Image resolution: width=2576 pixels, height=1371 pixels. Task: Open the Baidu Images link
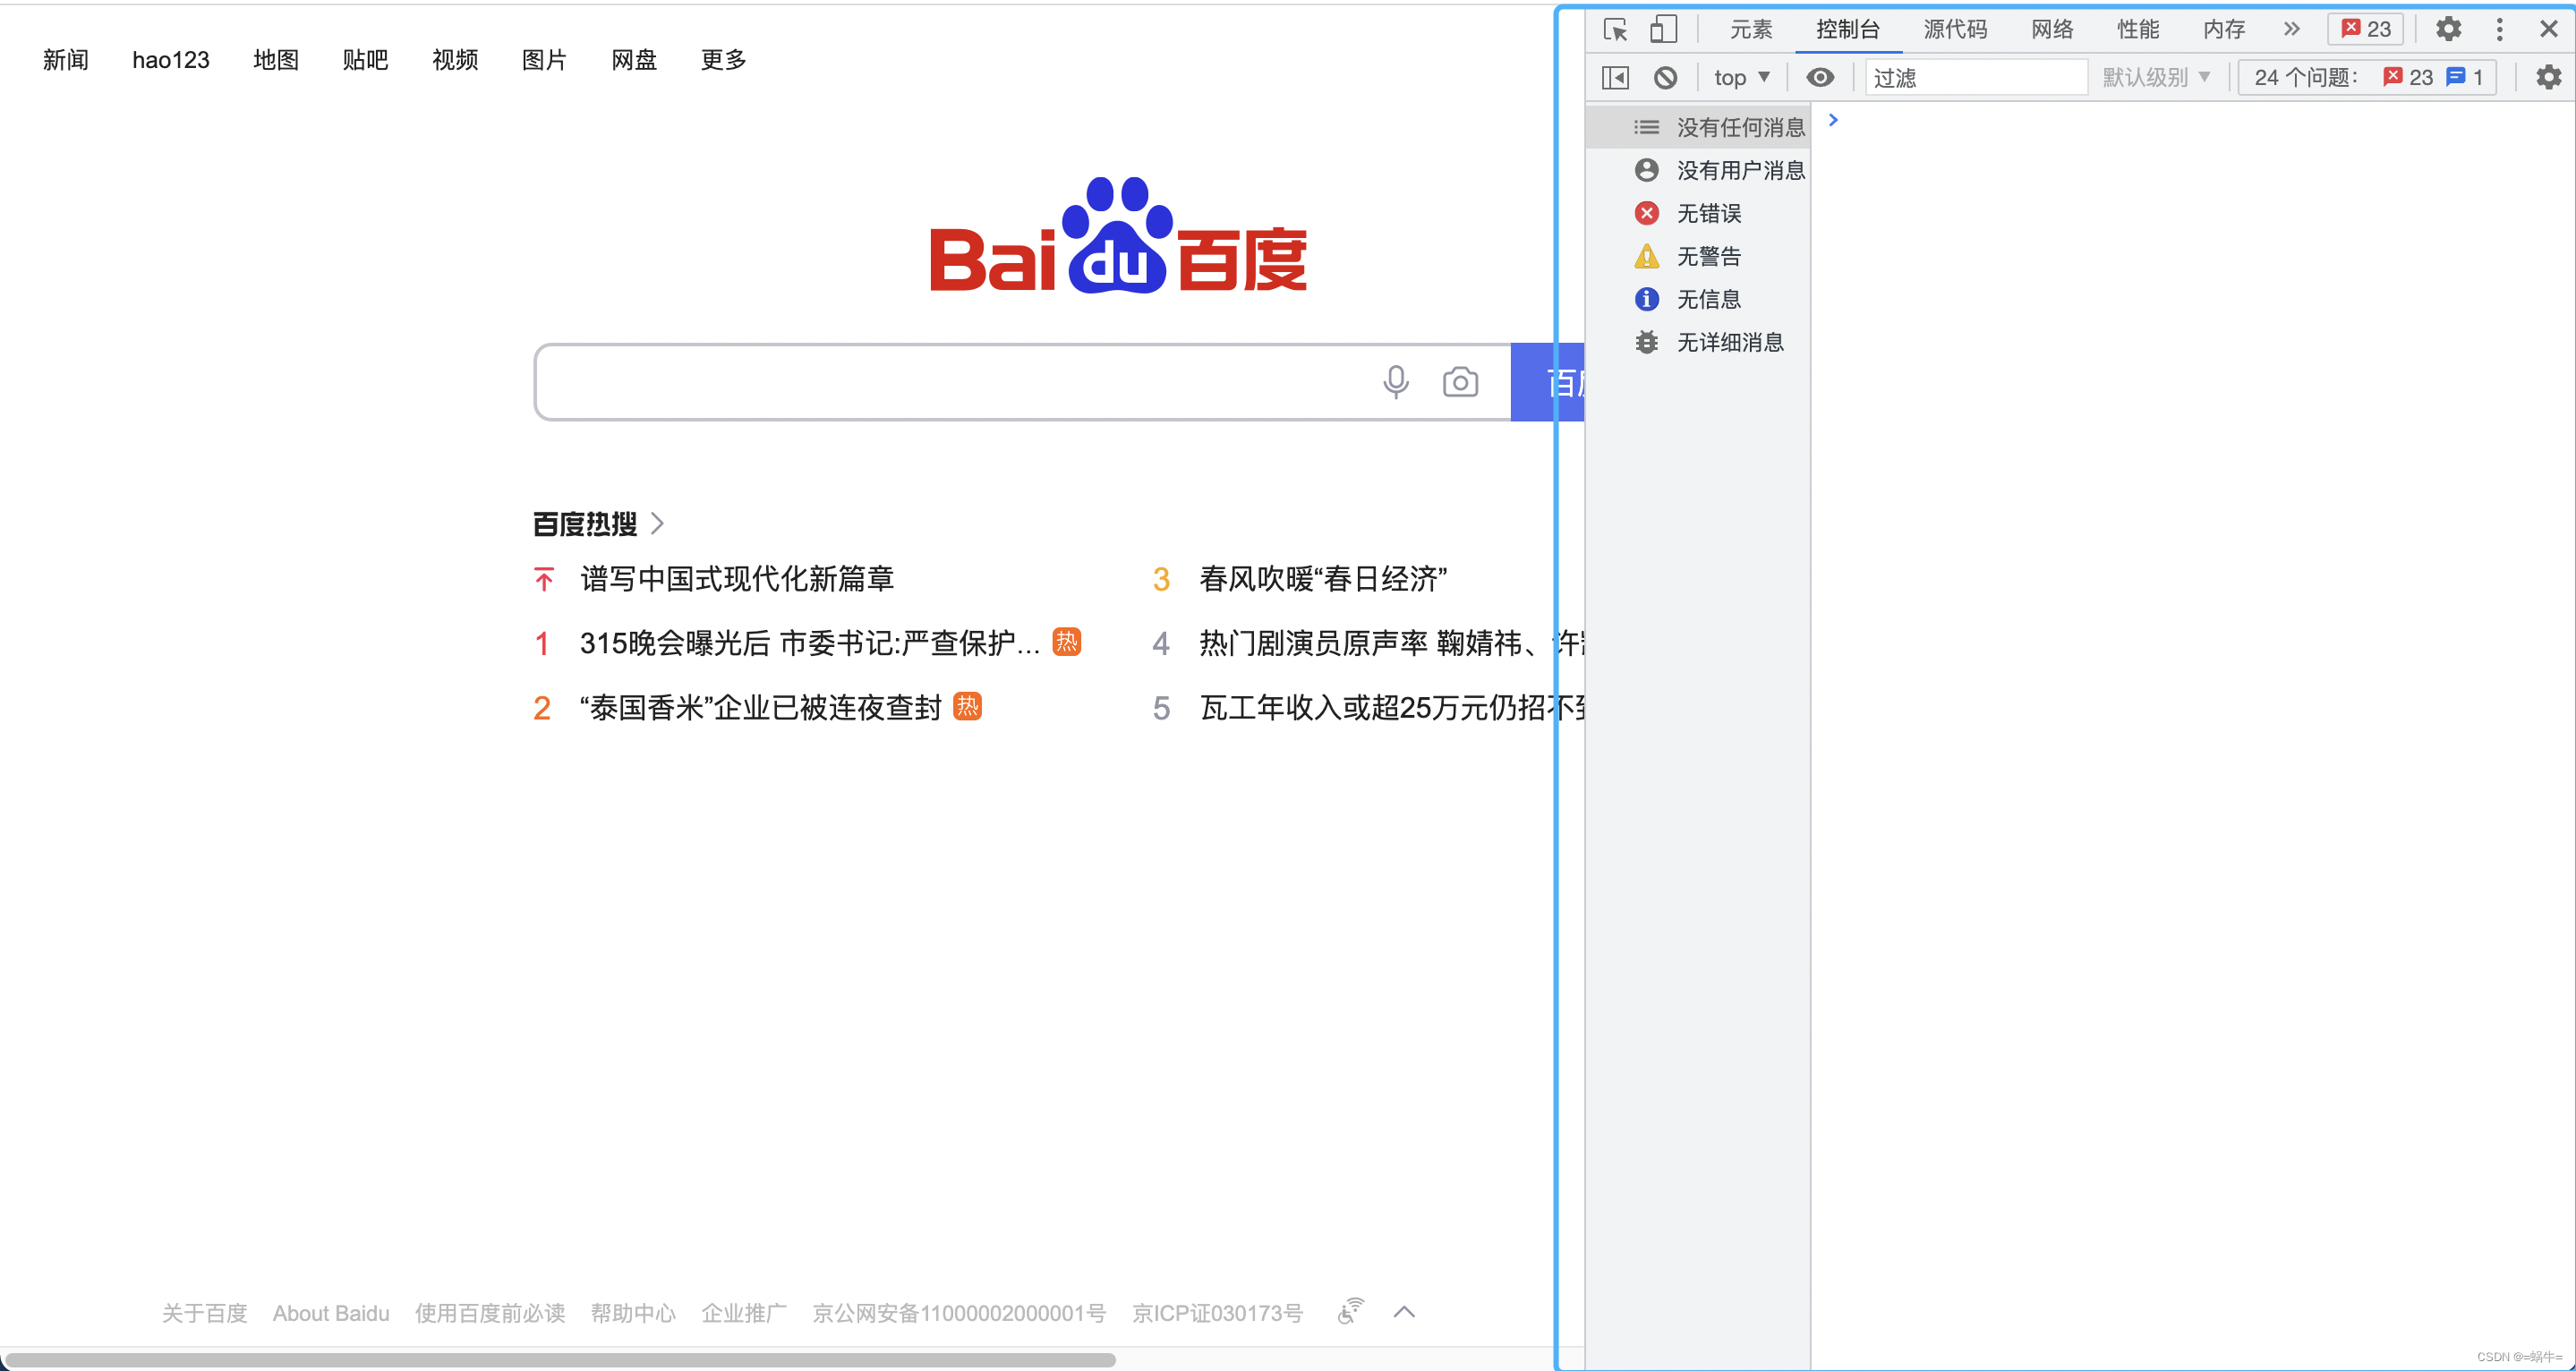544,60
